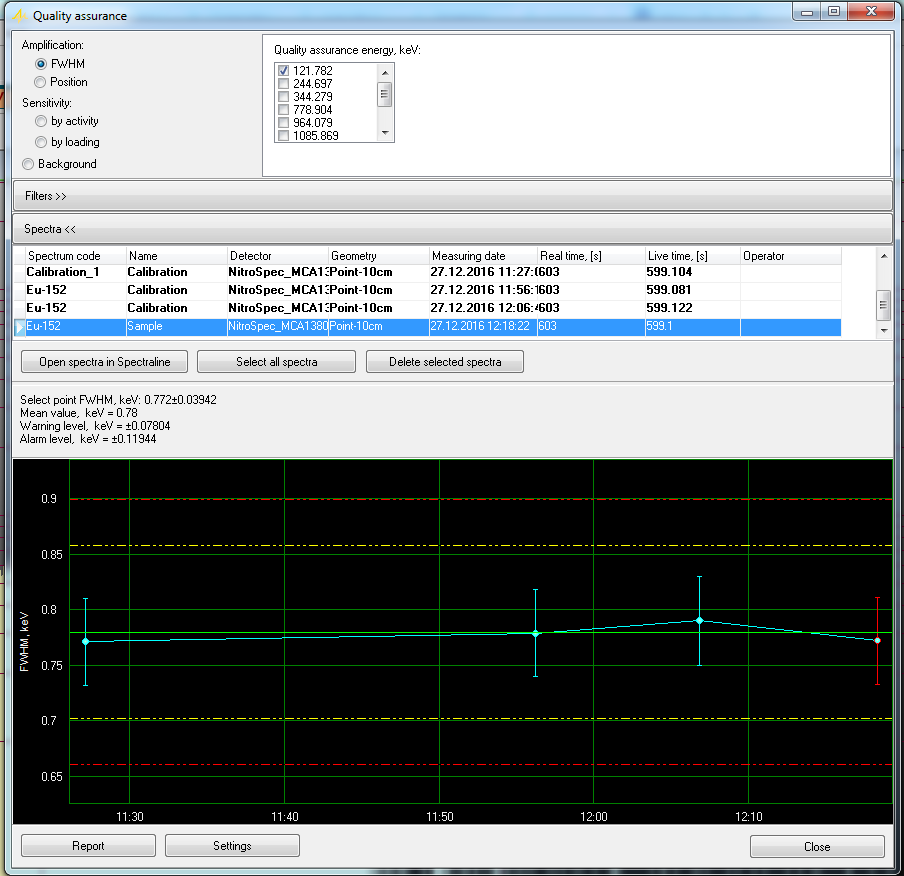Tick the 1085.869 keV energy checkbox
The image size is (904, 876).
(x=283, y=136)
